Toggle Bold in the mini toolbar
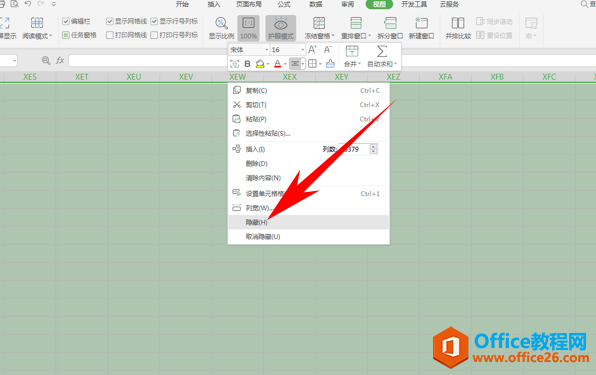The width and height of the screenshot is (596, 375). pos(247,64)
